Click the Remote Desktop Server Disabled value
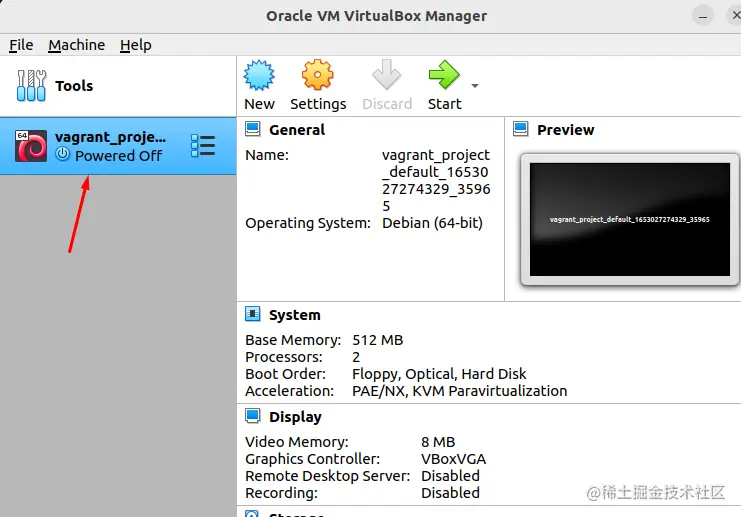The height and width of the screenshot is (517, 741). [450, 476]
